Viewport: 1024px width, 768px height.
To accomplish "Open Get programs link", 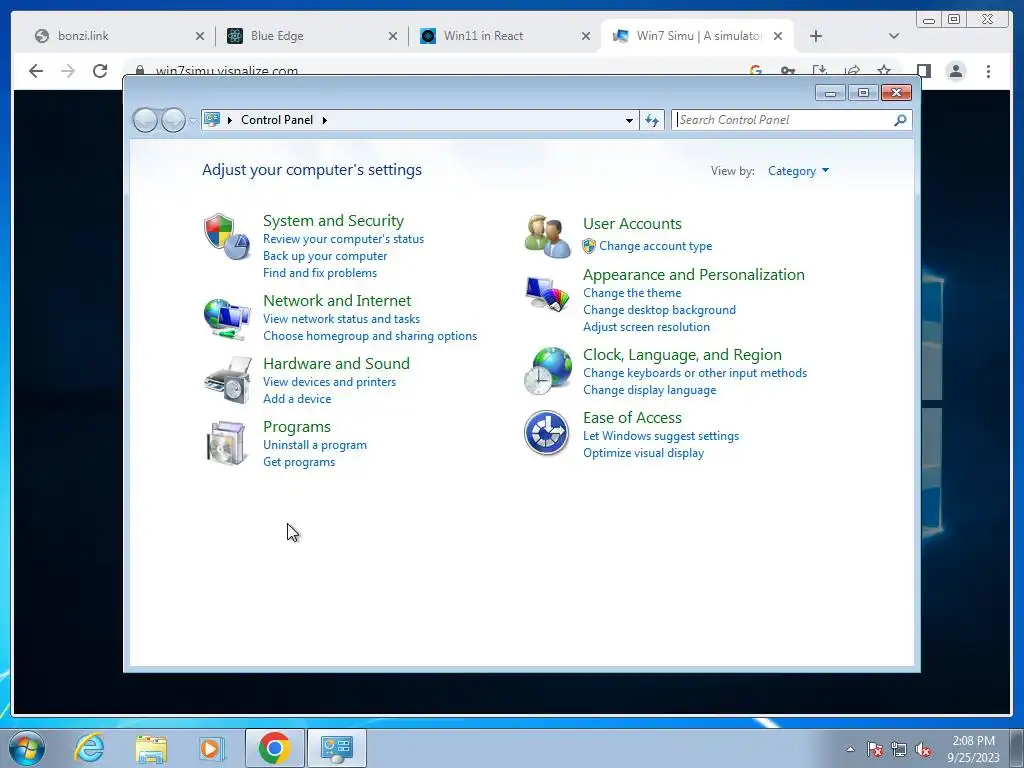I will coord(298,462).
